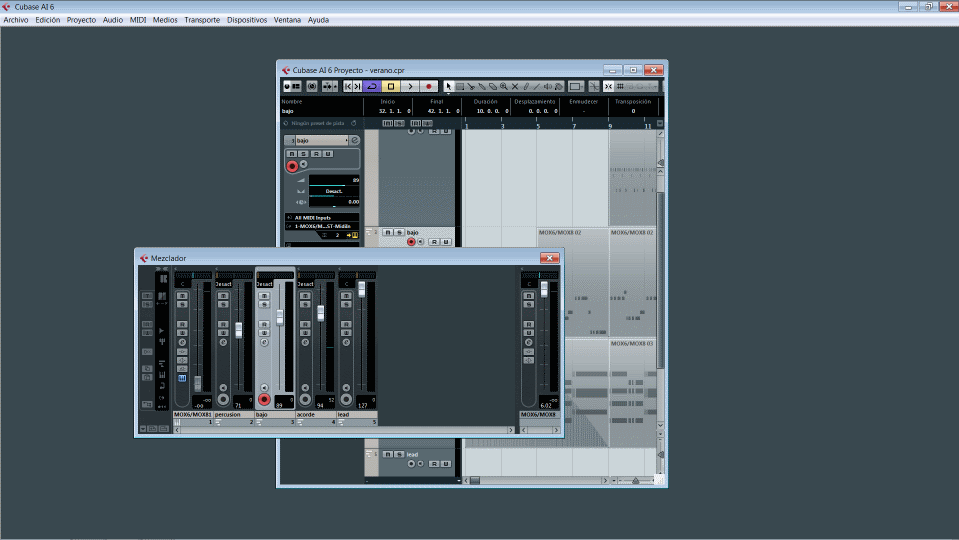
Task: Mute the acorde channel in the mixer
Action: coord(305,296)
